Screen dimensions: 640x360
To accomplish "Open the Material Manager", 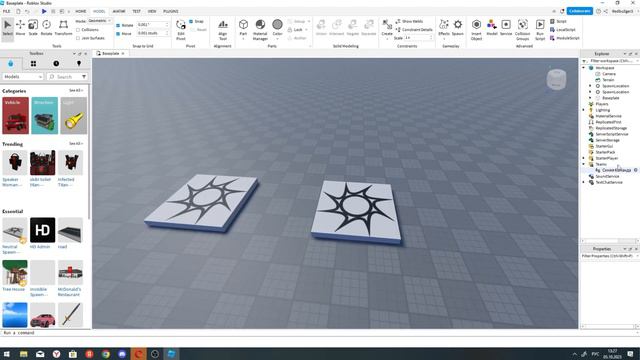I will tap(260, 29).
